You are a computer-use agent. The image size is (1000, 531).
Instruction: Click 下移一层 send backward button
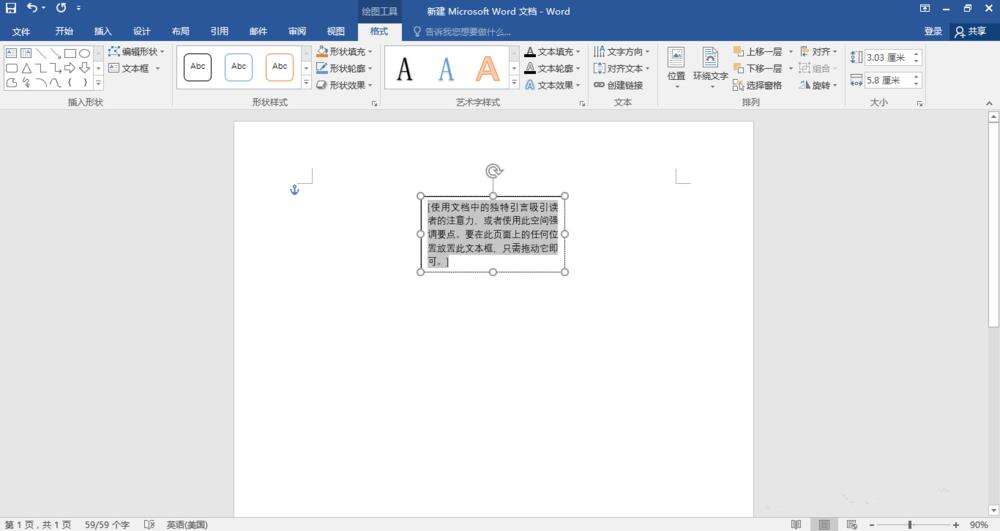(x=758, y=68)
